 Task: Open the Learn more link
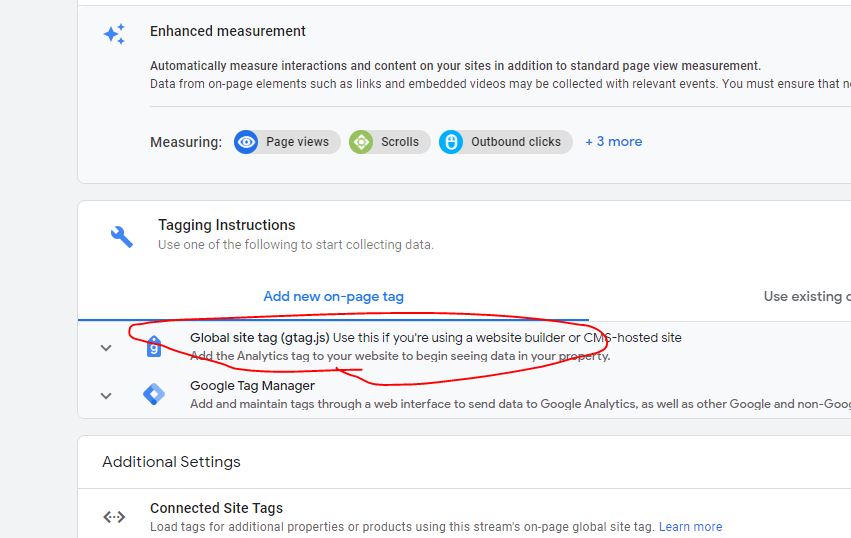click(690, 527)
